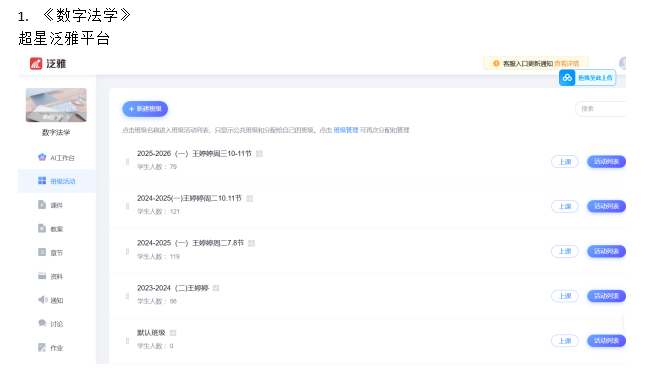Click QR code icon beside 周二7.8节 class
Image resolution: width=670 pixels, height=373 pixels.
[251, 244]
